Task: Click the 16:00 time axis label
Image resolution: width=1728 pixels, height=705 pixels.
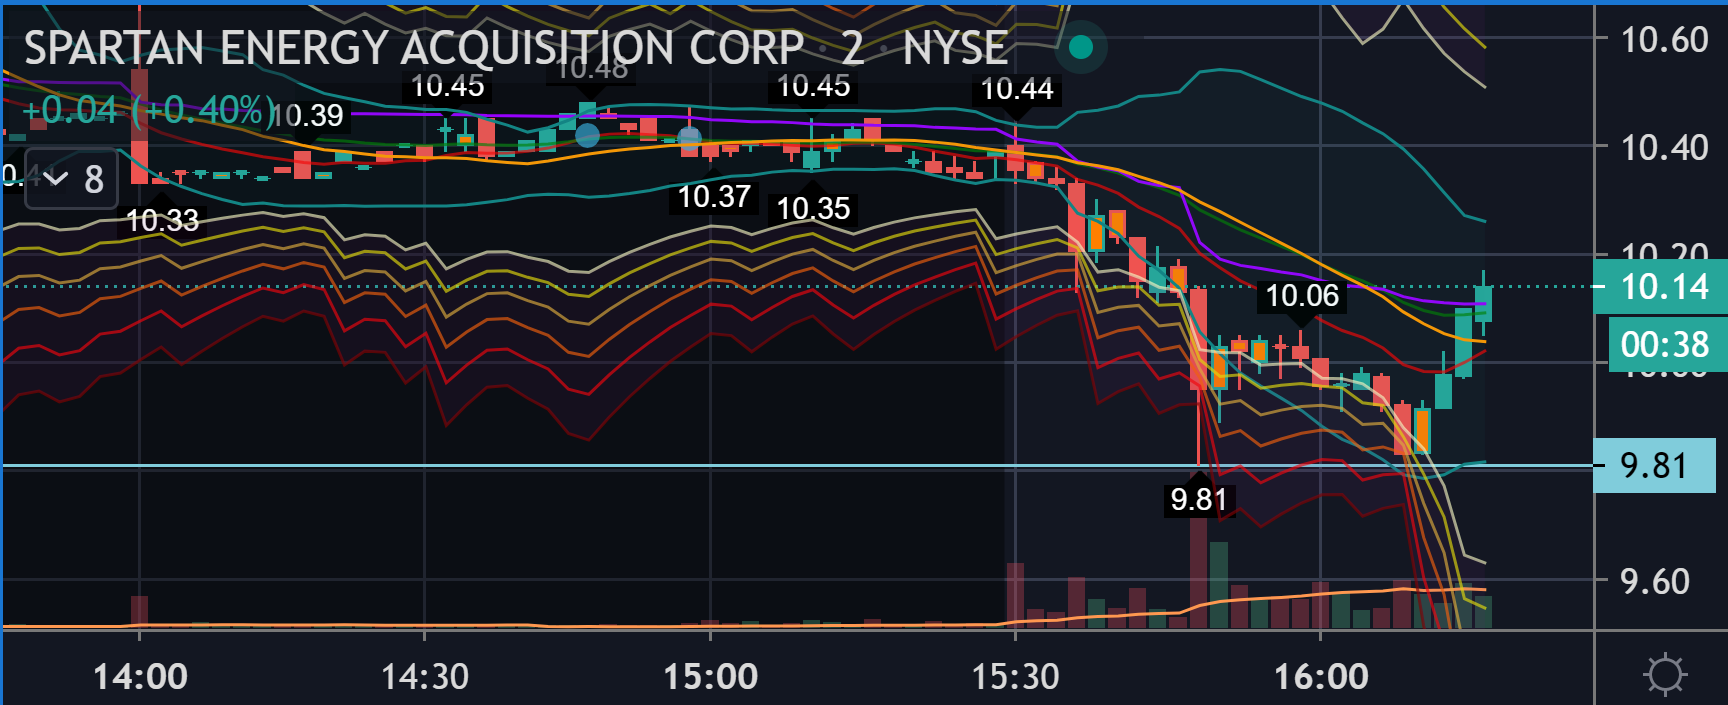Action: (x=1321, y=677)
